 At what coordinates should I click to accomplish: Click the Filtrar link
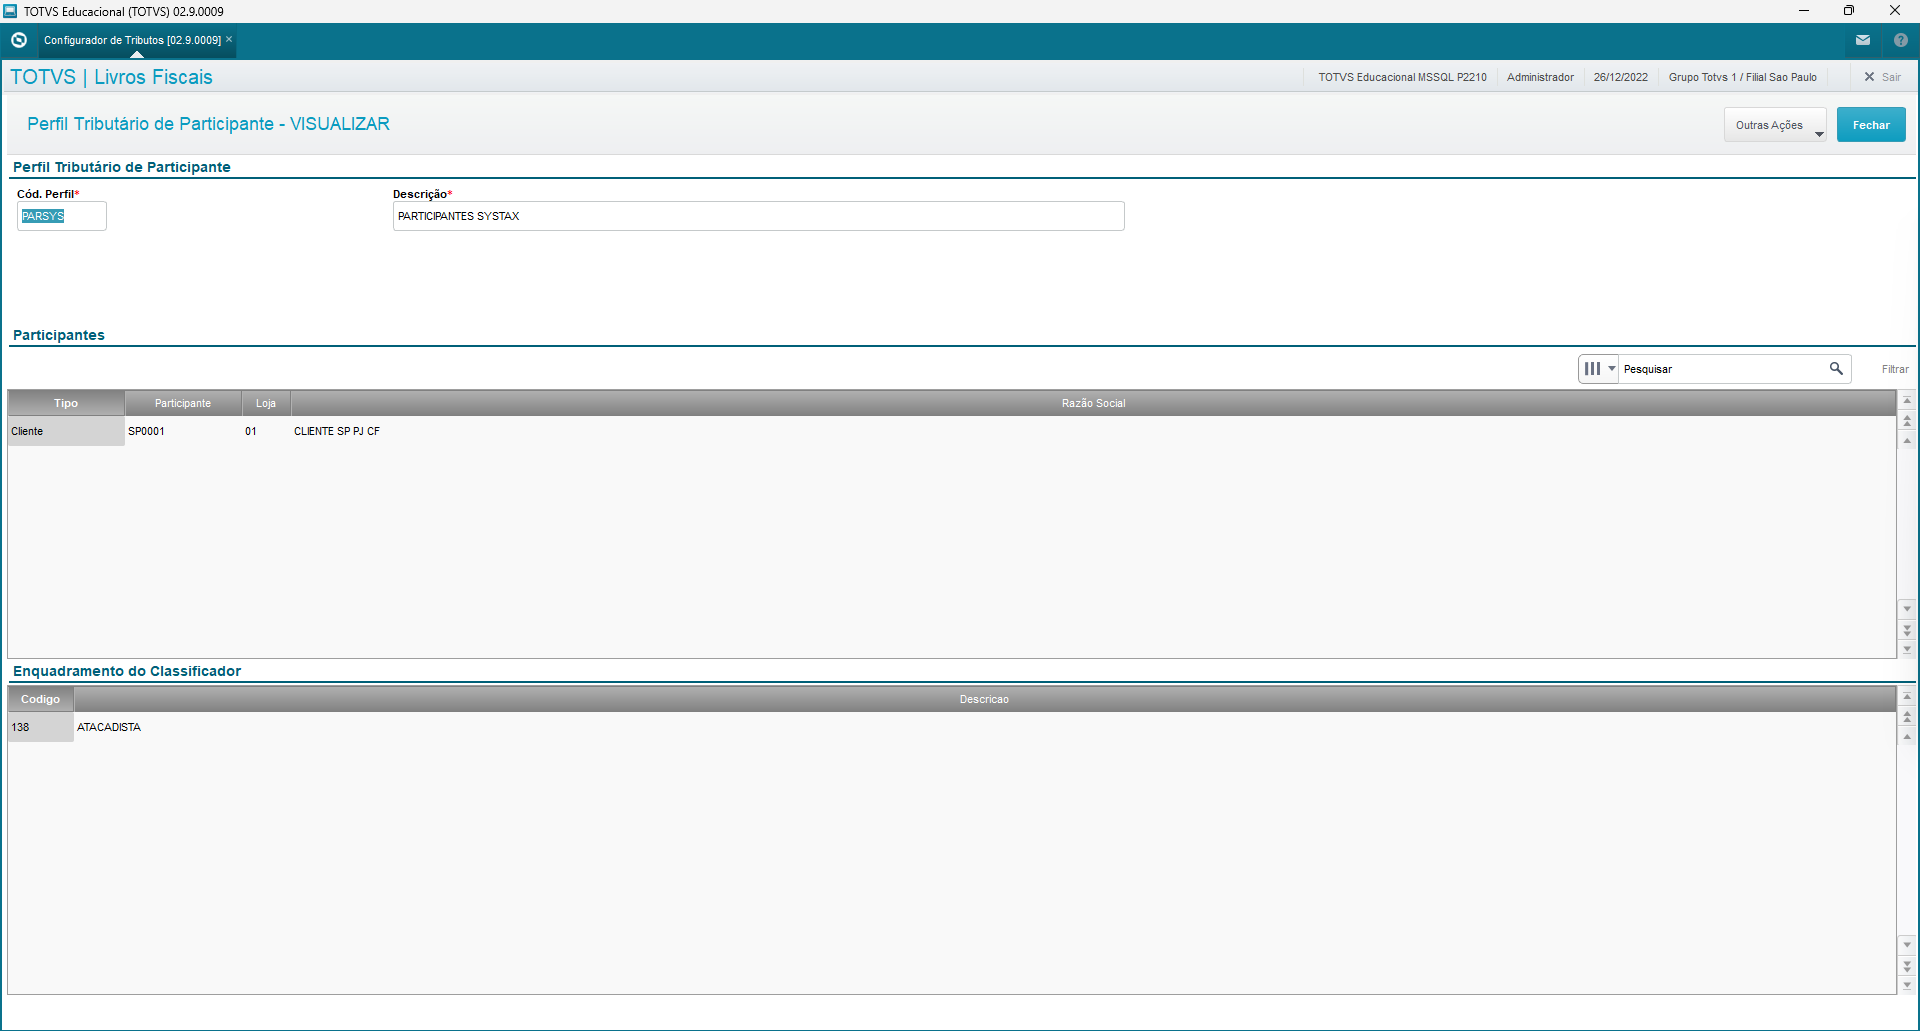point(1895,369)
